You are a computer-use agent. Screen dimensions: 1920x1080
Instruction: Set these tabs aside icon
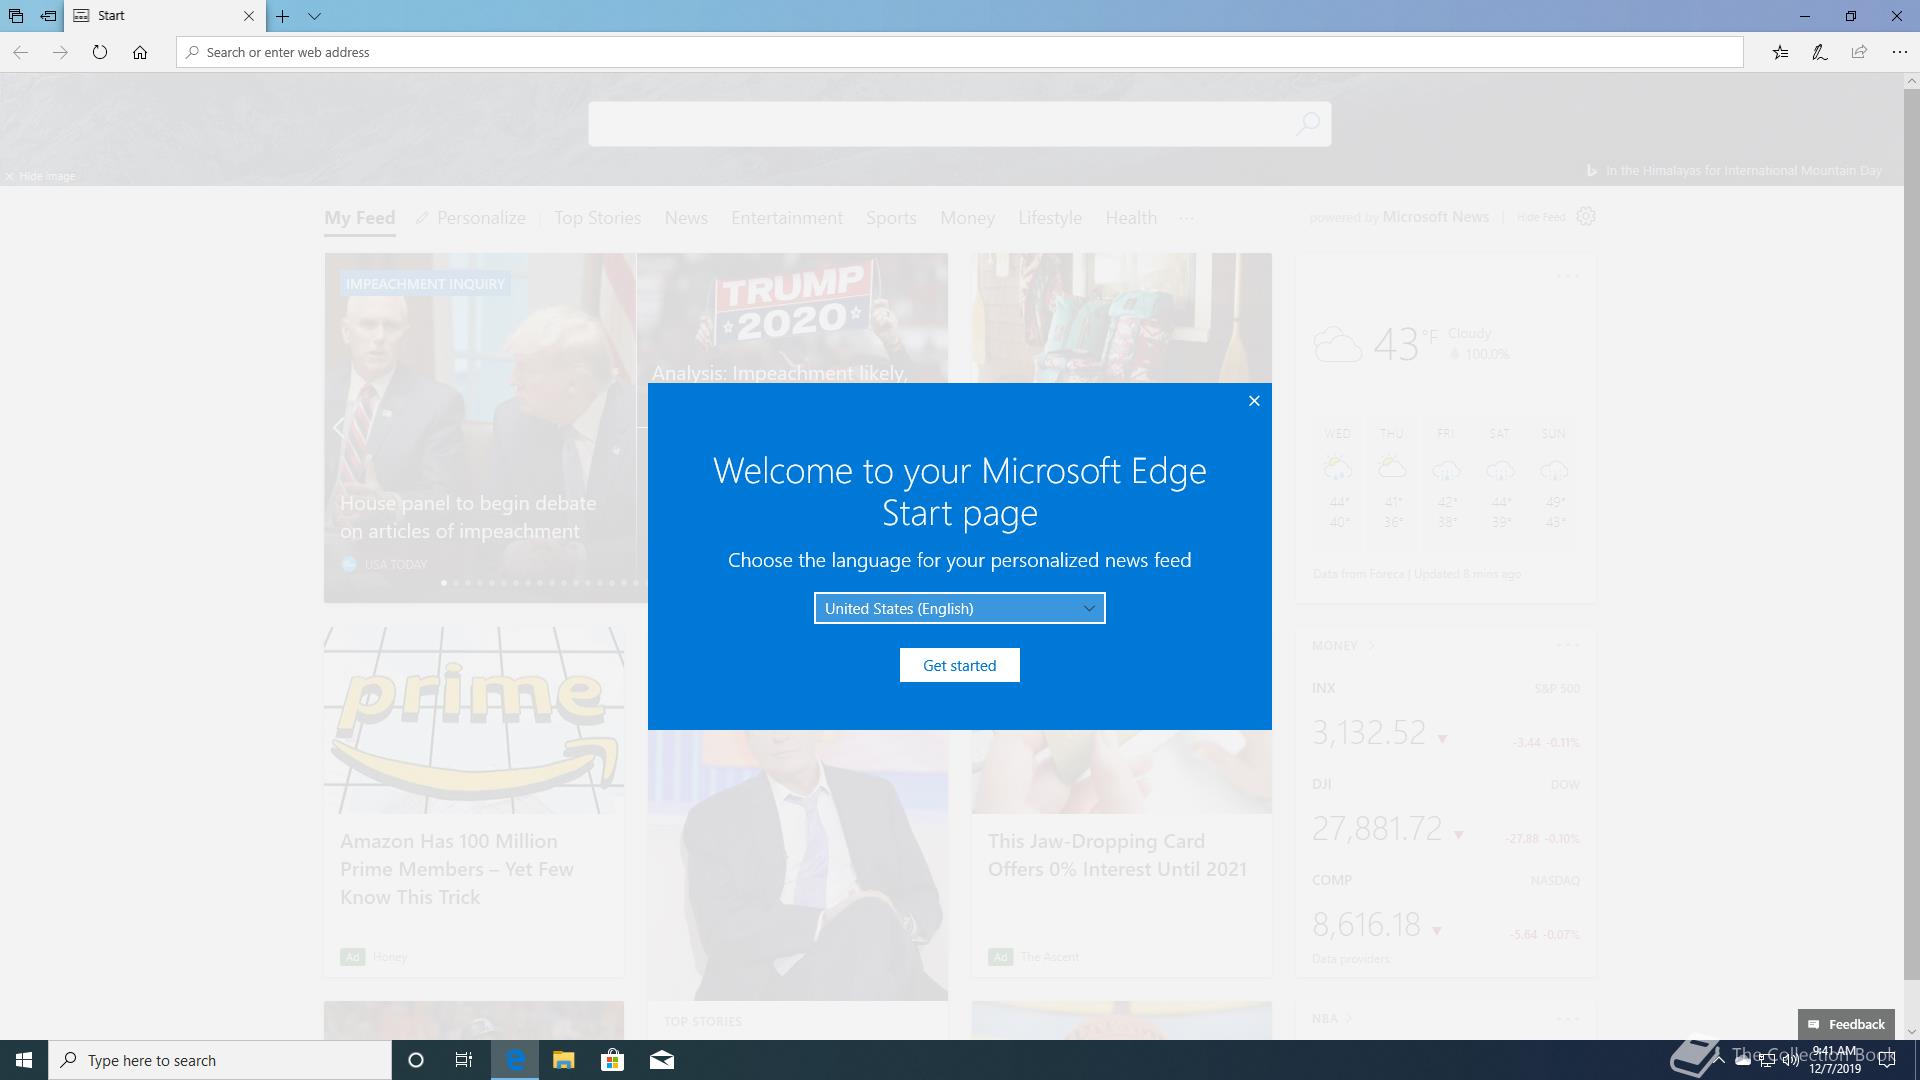(48, 16)
